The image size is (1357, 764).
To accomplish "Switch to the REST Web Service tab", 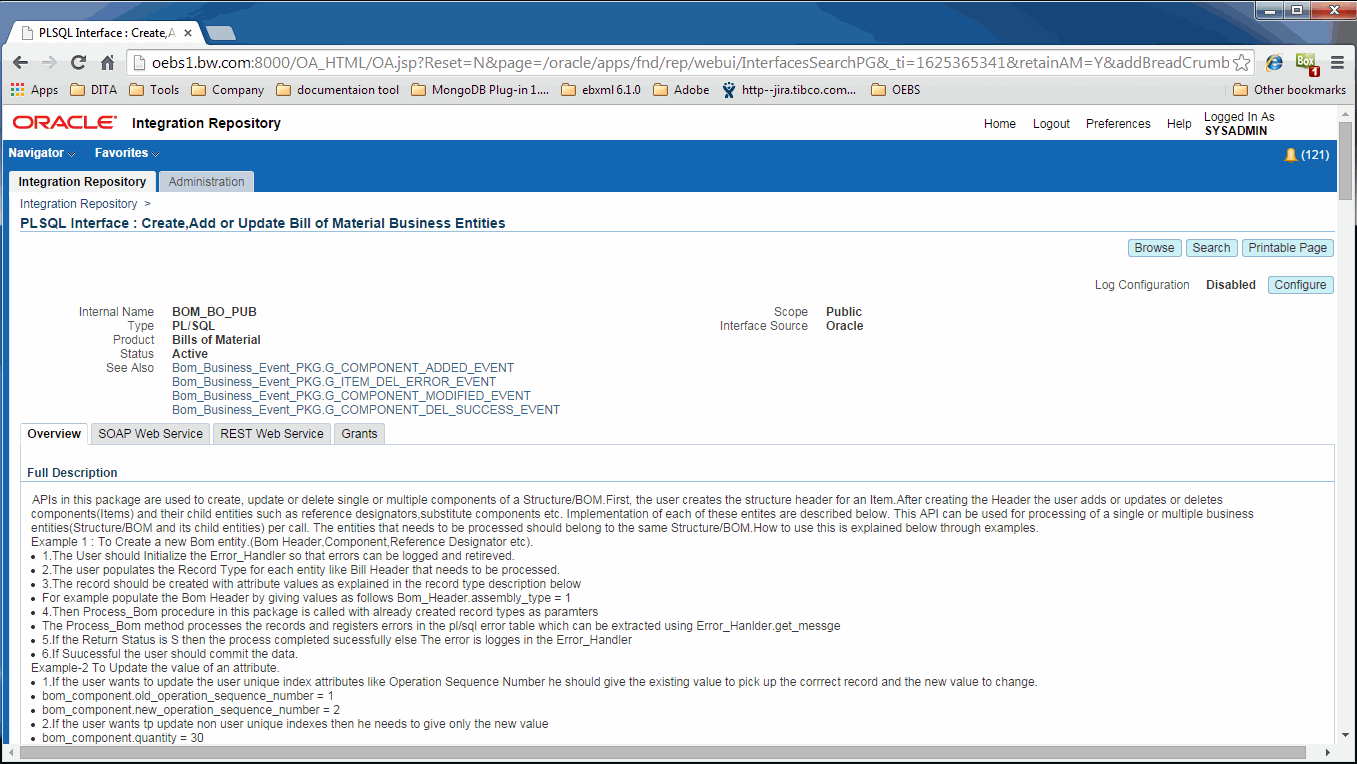I will pyautogui.click(x=272, y=434).
